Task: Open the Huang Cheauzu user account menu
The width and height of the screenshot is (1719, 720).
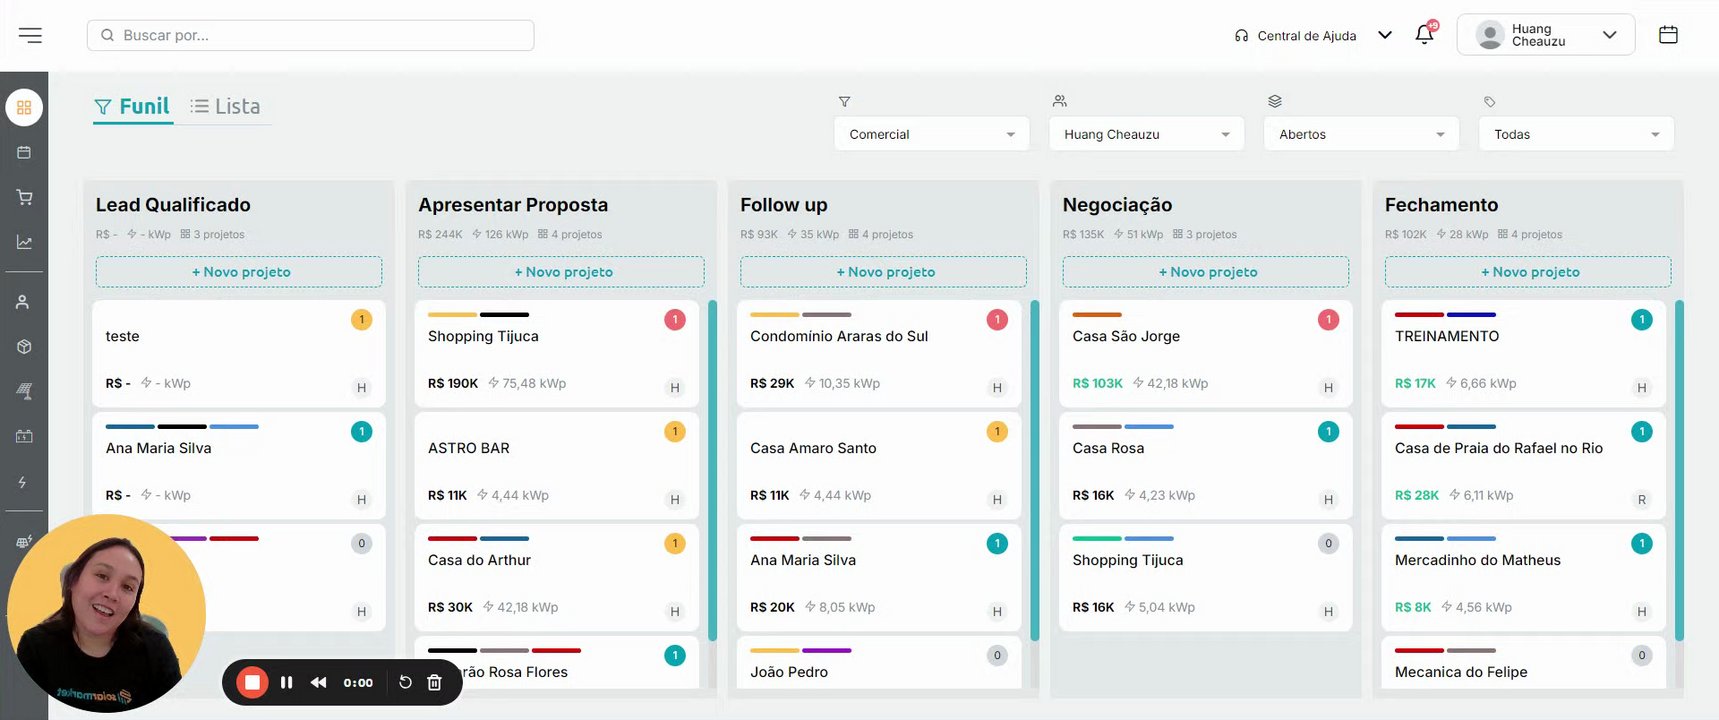Action: [x=1546, y=35]
